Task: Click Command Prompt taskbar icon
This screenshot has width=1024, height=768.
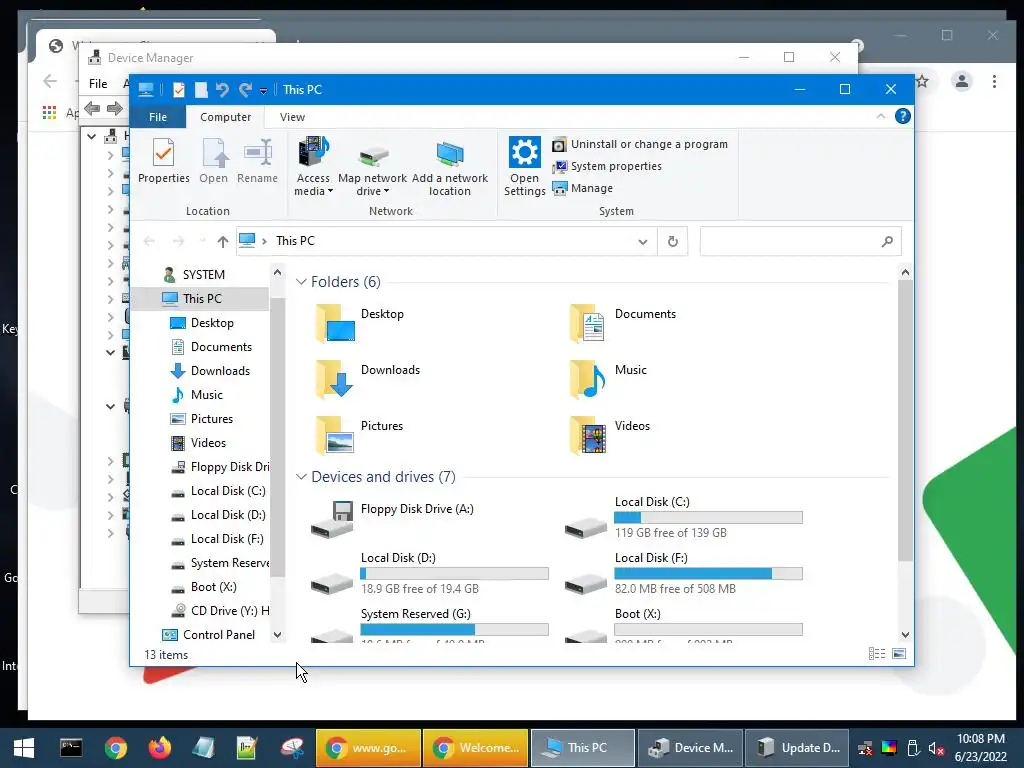Action: (71, 748)
